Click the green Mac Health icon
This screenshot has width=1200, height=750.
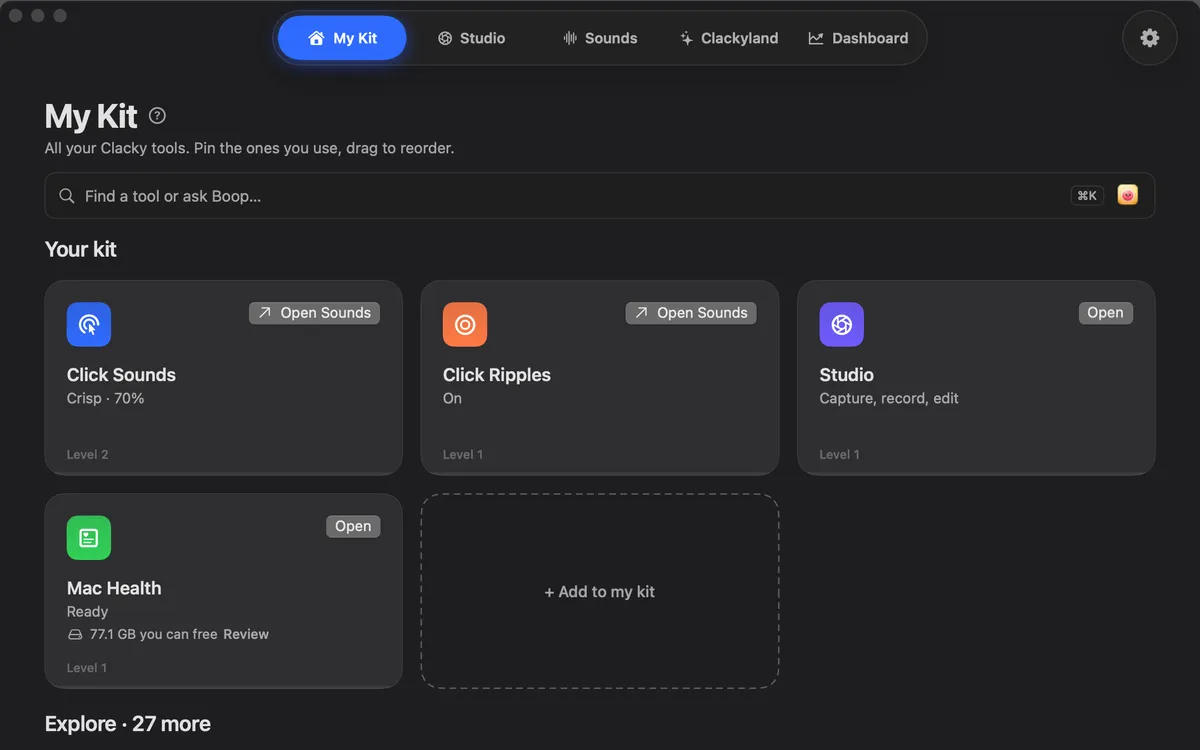[x=89, y=538]
